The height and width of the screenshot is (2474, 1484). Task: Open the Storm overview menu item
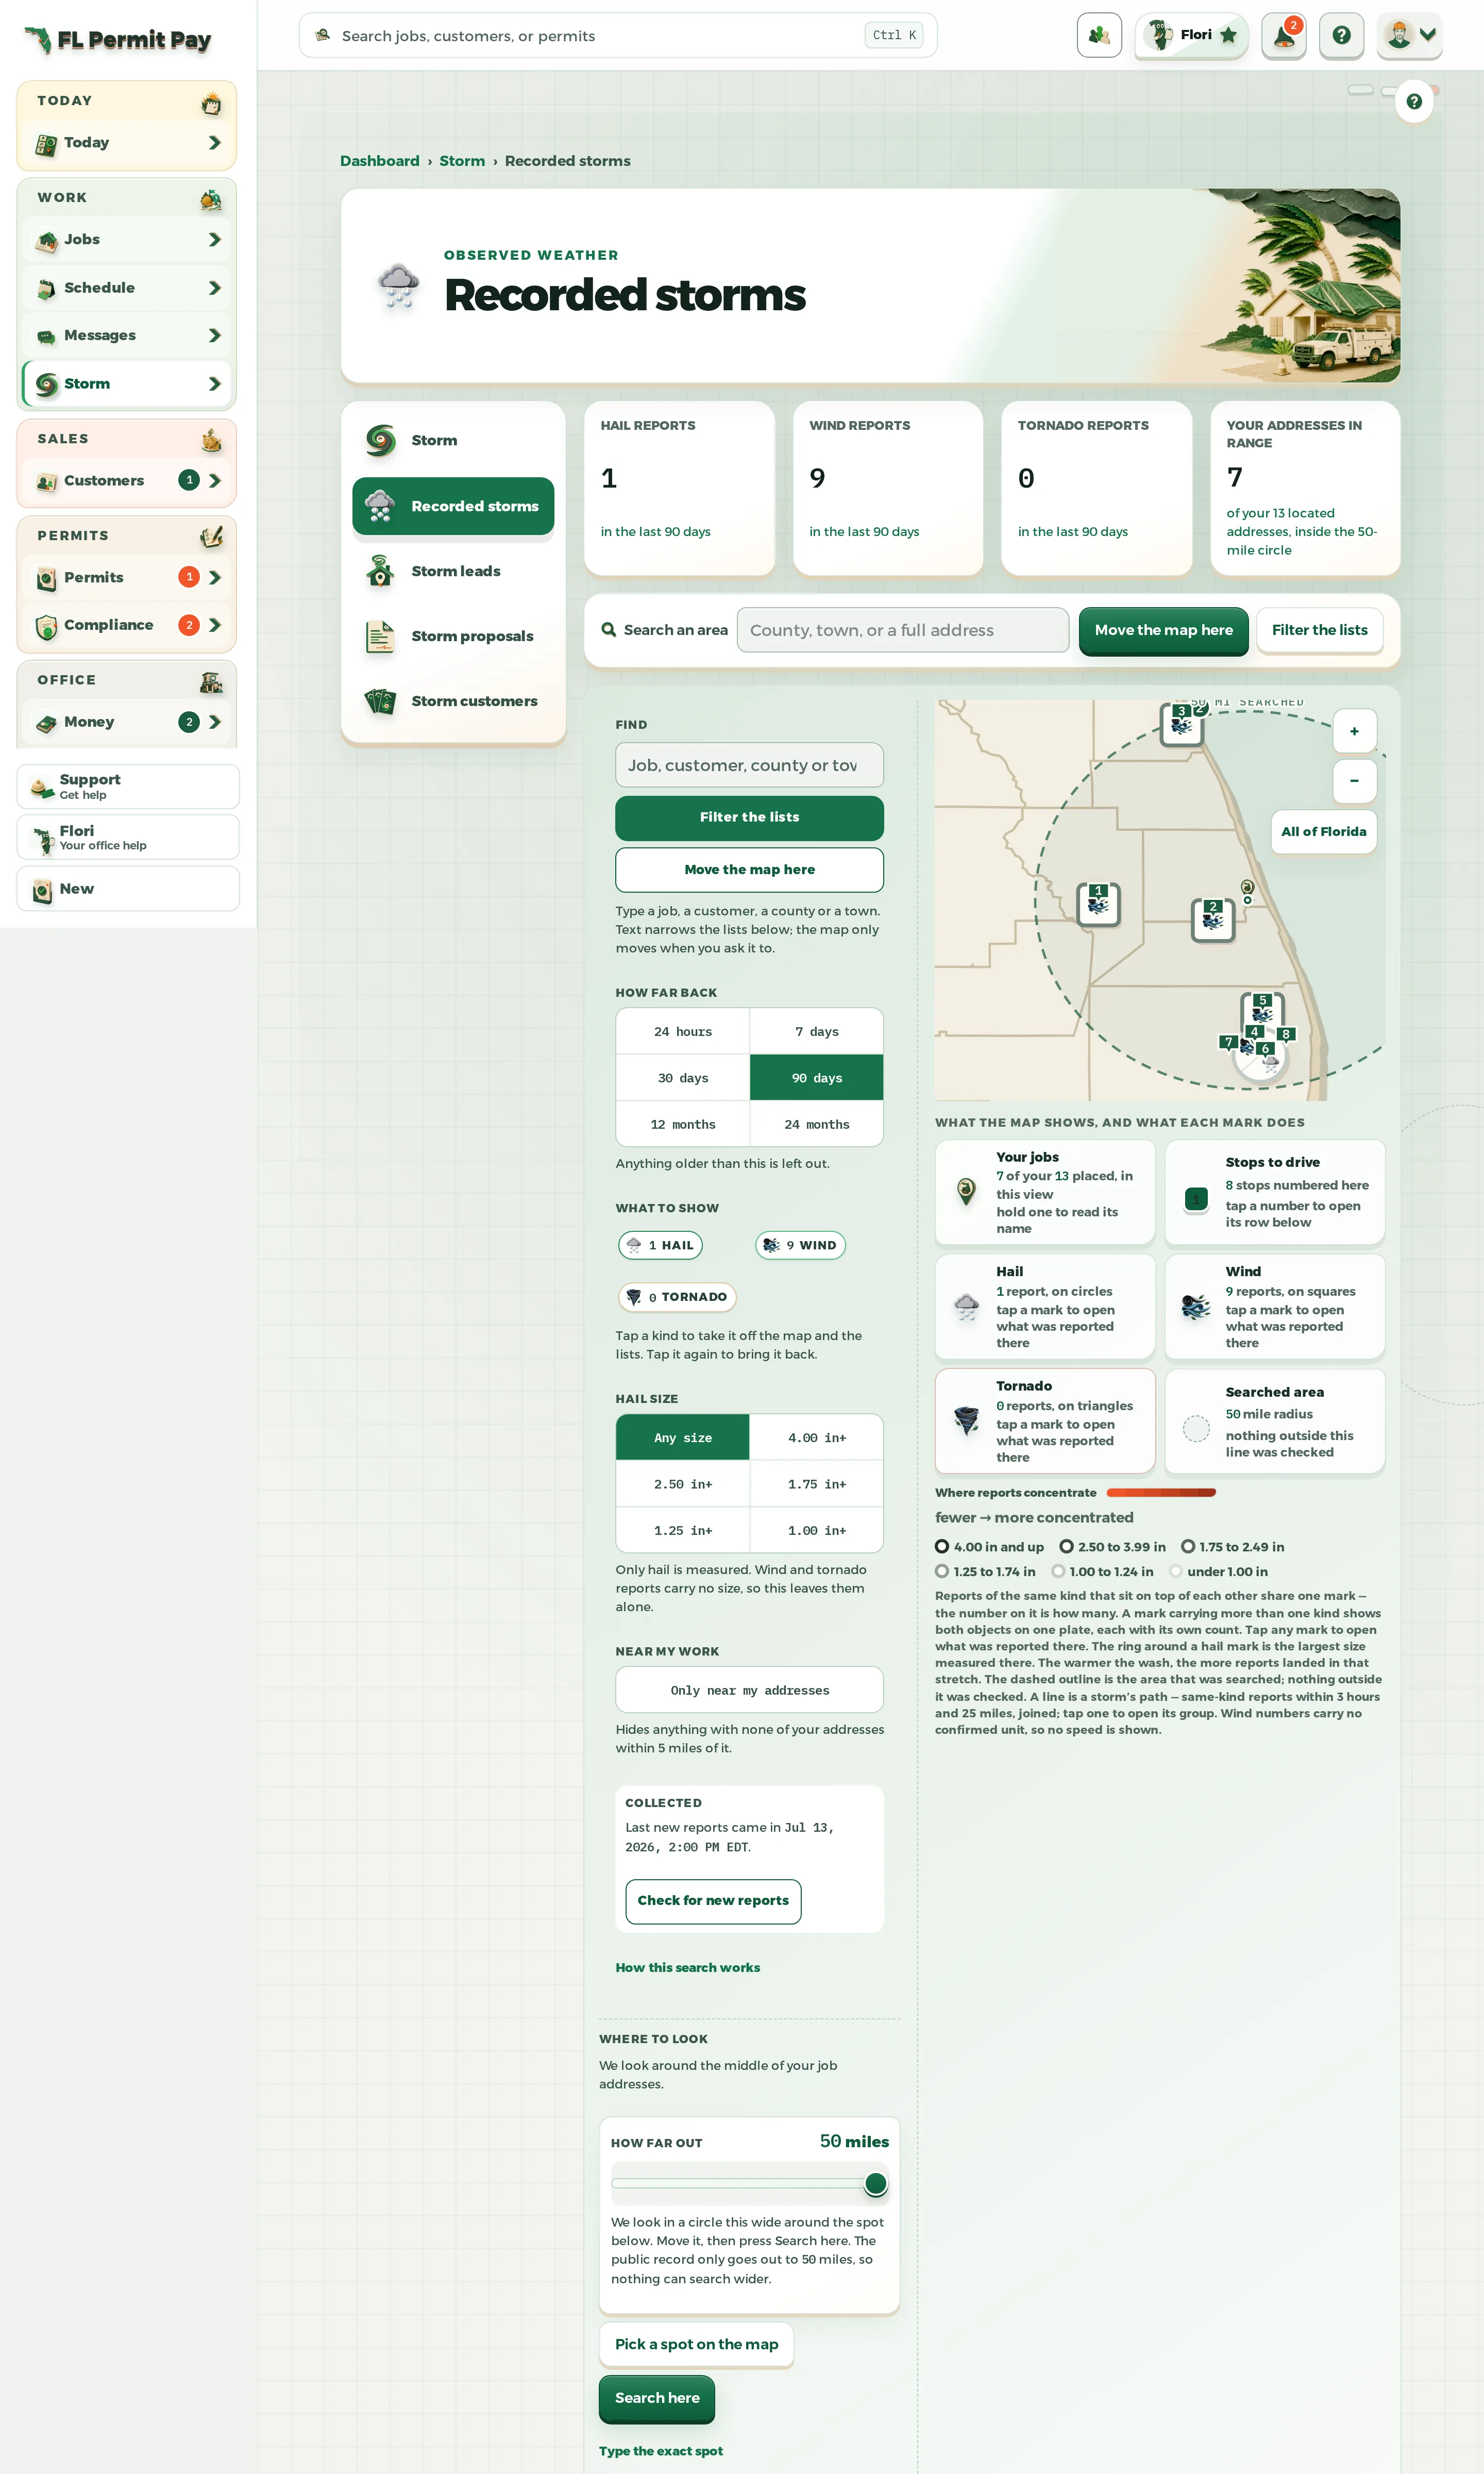[x=453, y=440]
